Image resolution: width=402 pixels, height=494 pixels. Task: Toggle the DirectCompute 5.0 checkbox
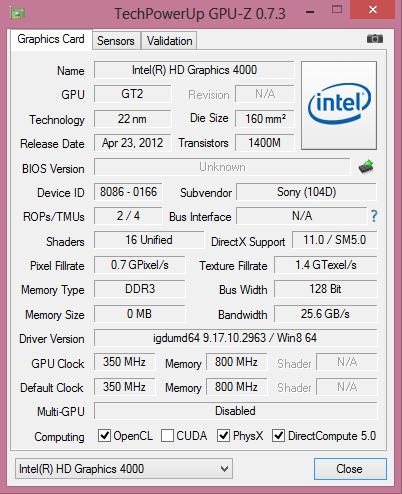pyautogui.click(x=278, y=436)
